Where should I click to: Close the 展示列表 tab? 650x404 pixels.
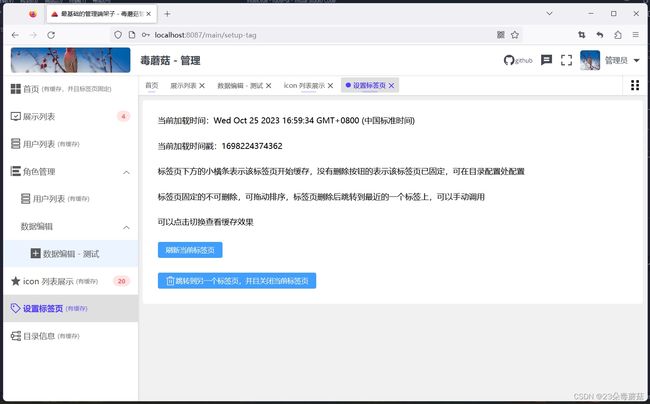pos(202,85)
